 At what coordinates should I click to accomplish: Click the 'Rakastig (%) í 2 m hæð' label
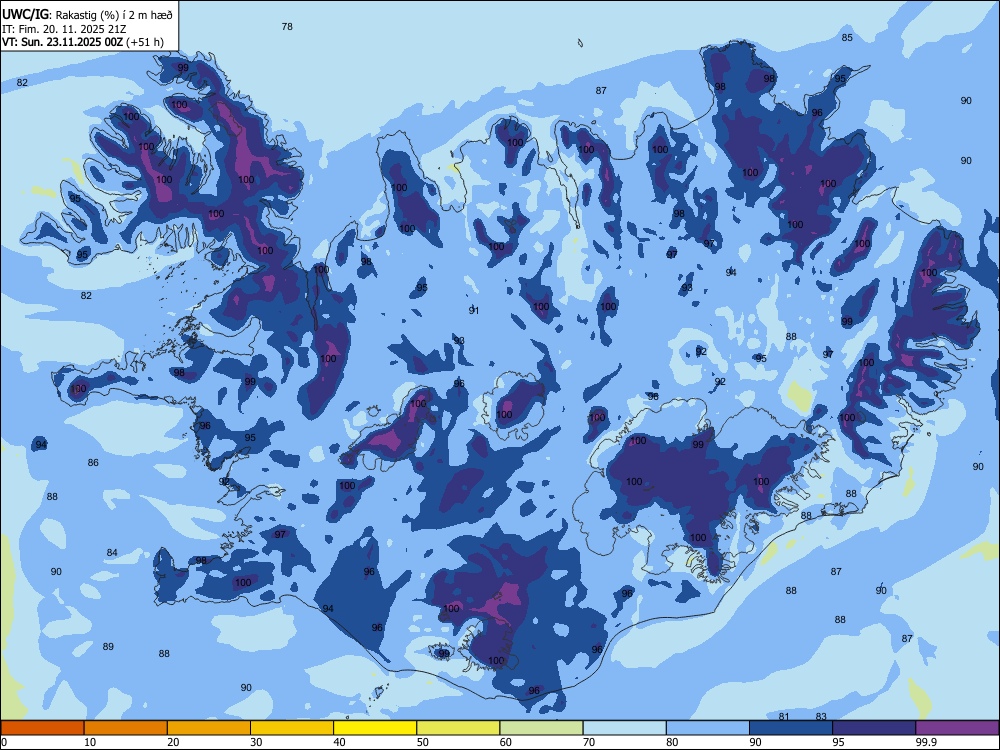(x=114, y=15)
